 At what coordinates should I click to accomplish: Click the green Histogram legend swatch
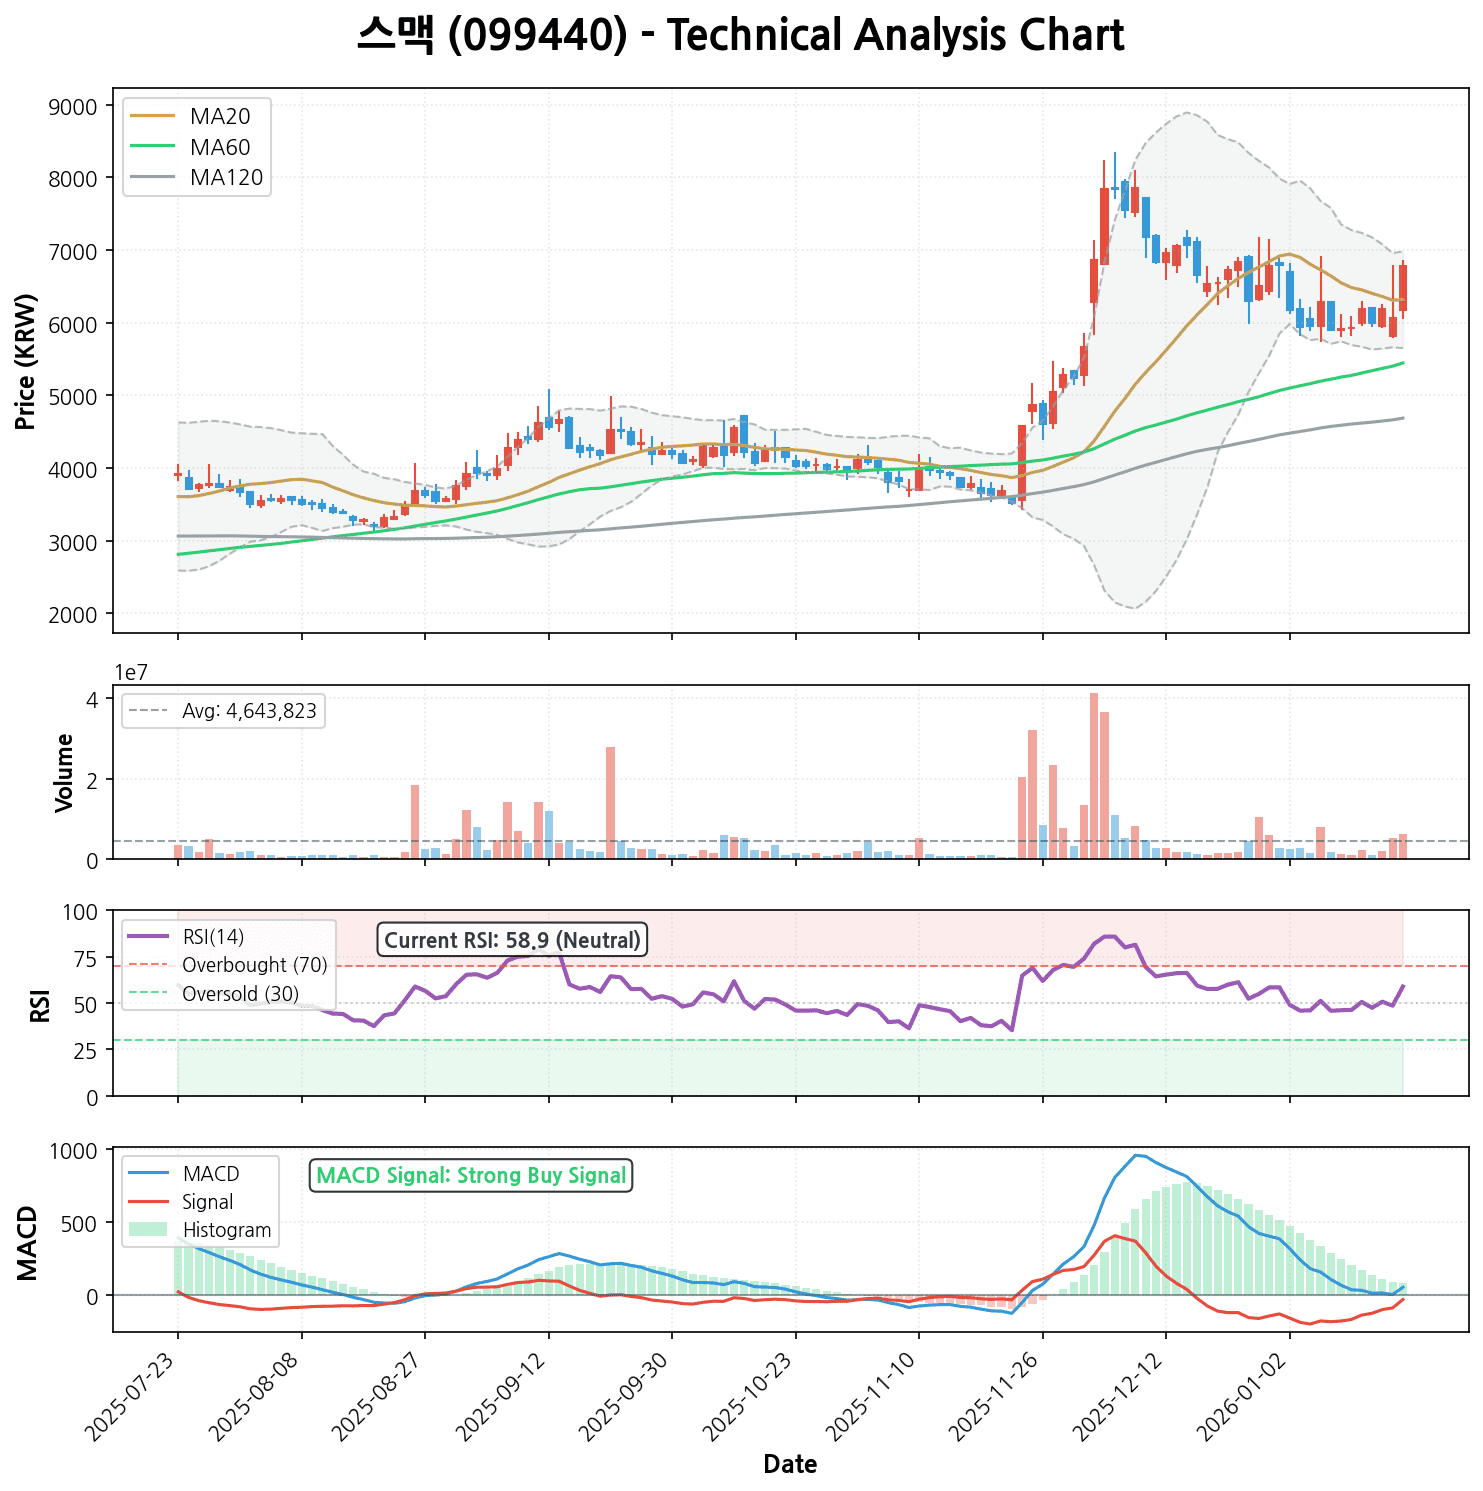(x=148, y=1230)
